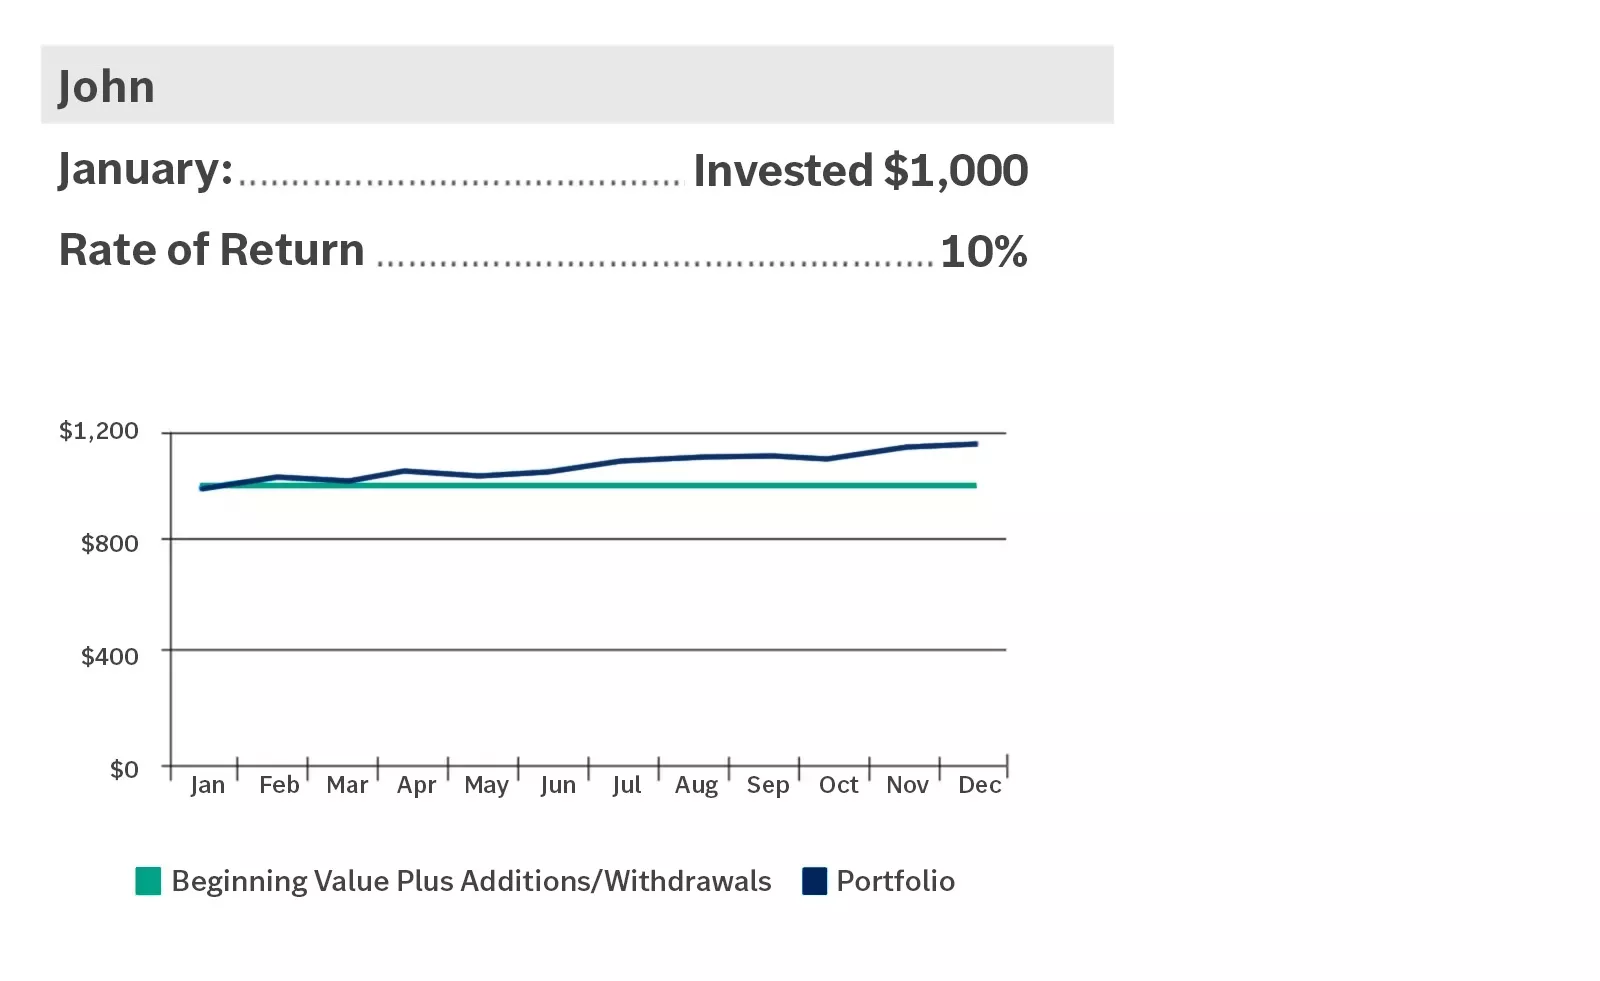Click the Sep month label
The height and width of the screenshot is (981, 1600).
[767, 785]
